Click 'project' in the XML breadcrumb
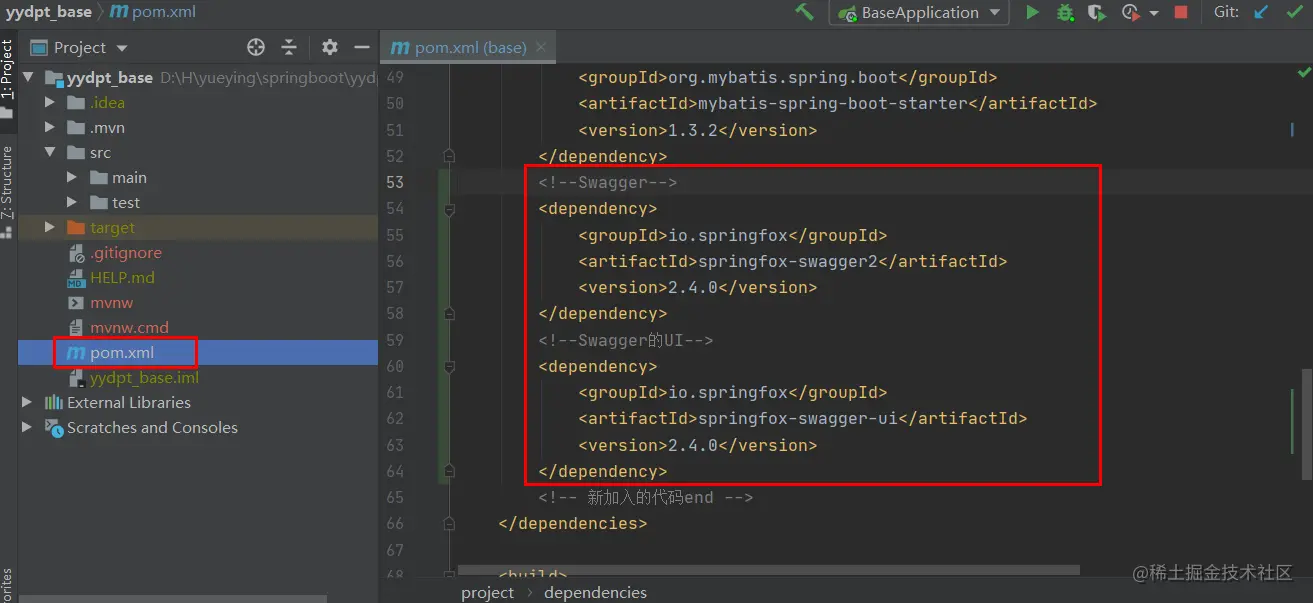 point(487,592)
